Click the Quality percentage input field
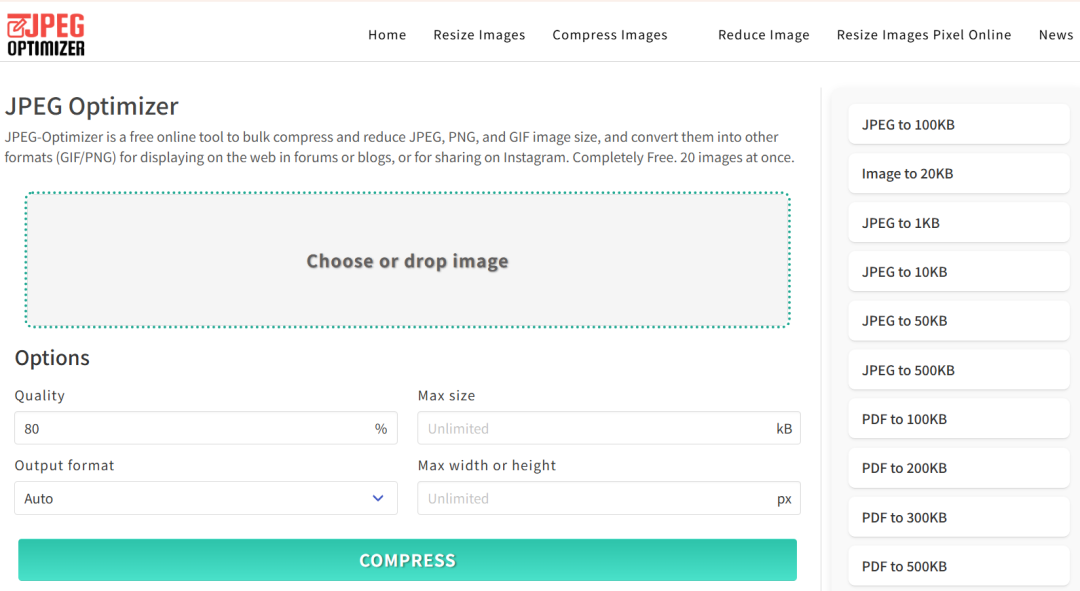1080x591 pixels. pos(195,428)
